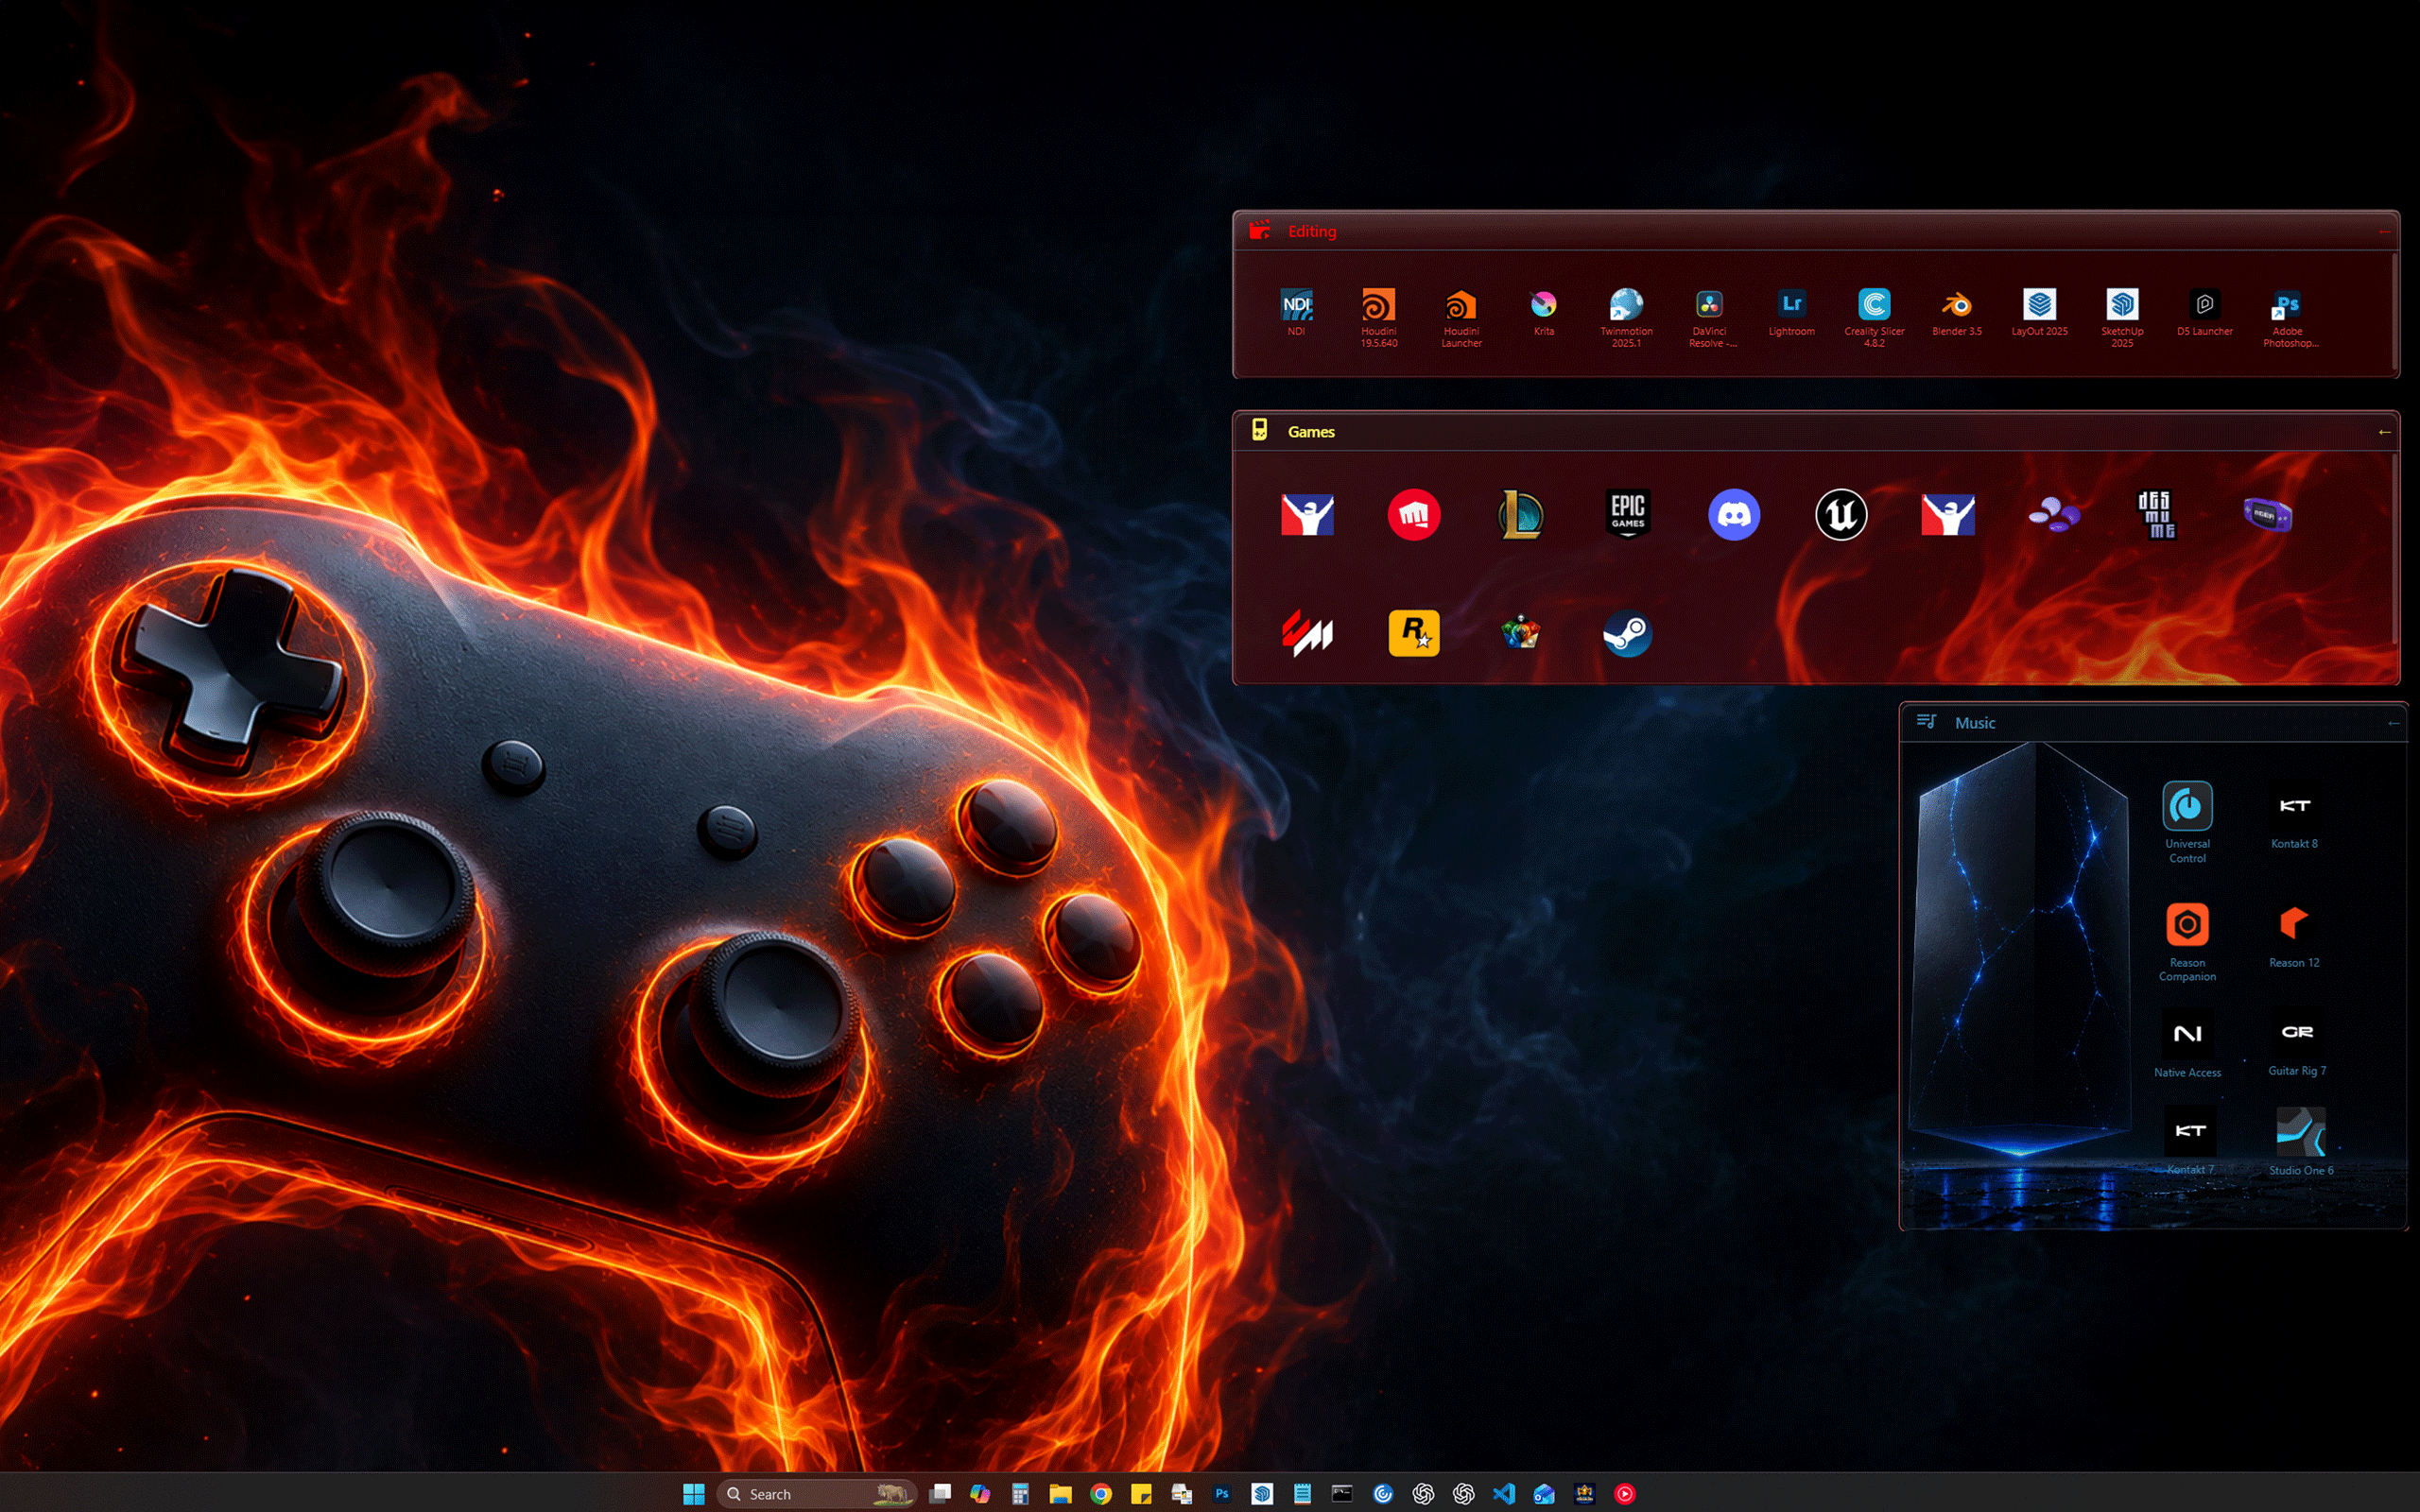Open Notepad on the taskbar

coord(1302,1494)
